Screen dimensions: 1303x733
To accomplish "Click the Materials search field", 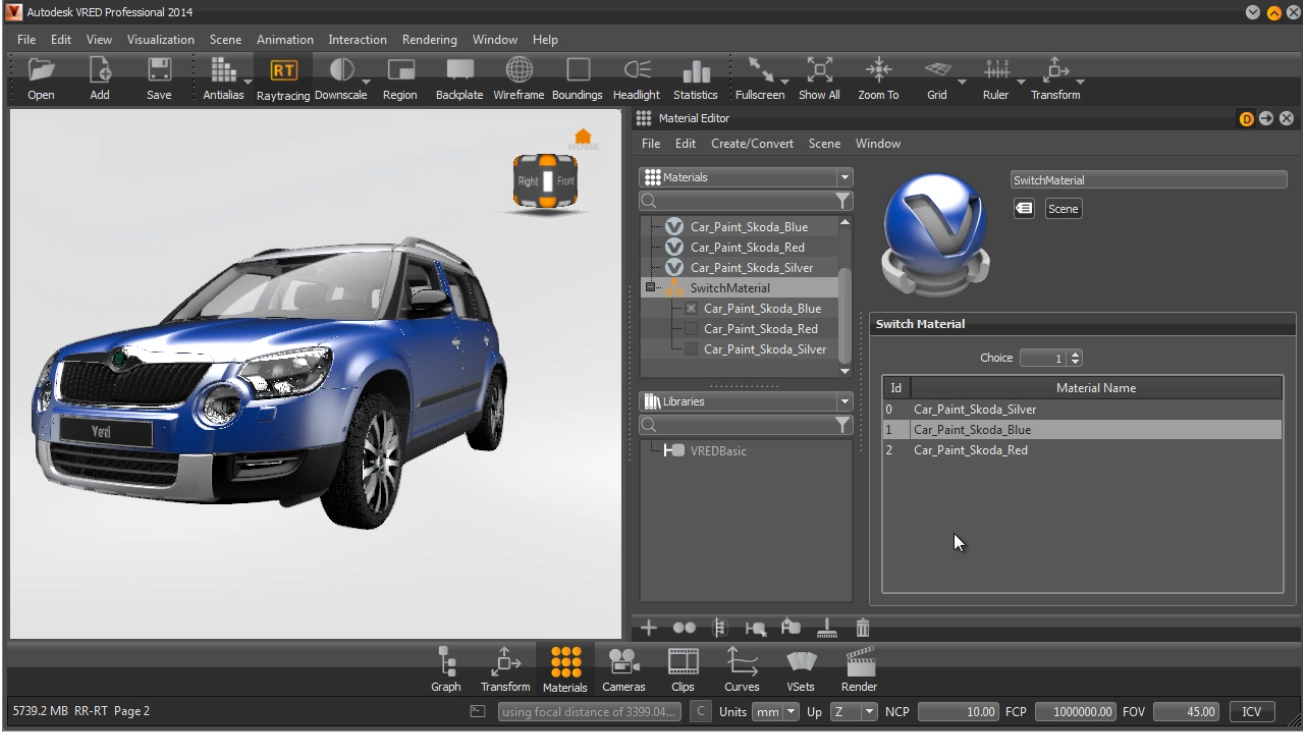I will click(x=737, y=200).
